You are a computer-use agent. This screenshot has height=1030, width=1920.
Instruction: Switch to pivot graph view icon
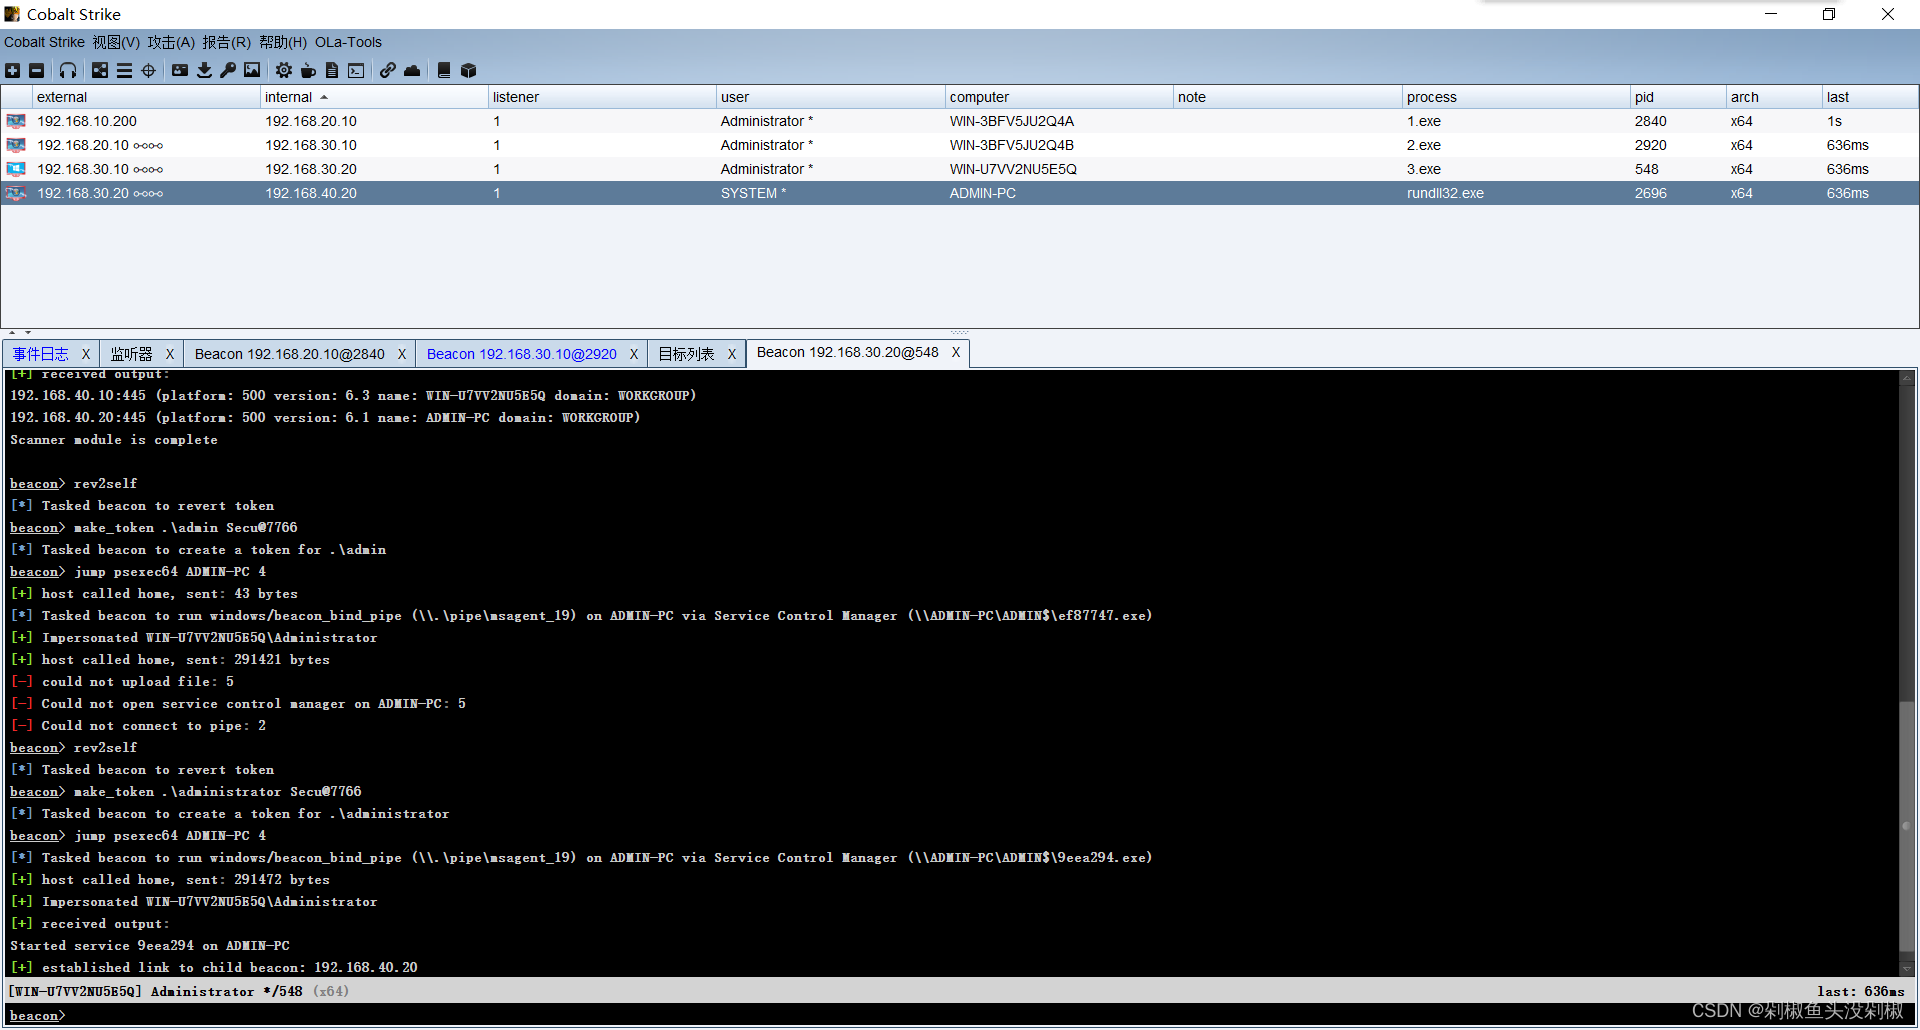pyautogui.click(x=100, y=70)
